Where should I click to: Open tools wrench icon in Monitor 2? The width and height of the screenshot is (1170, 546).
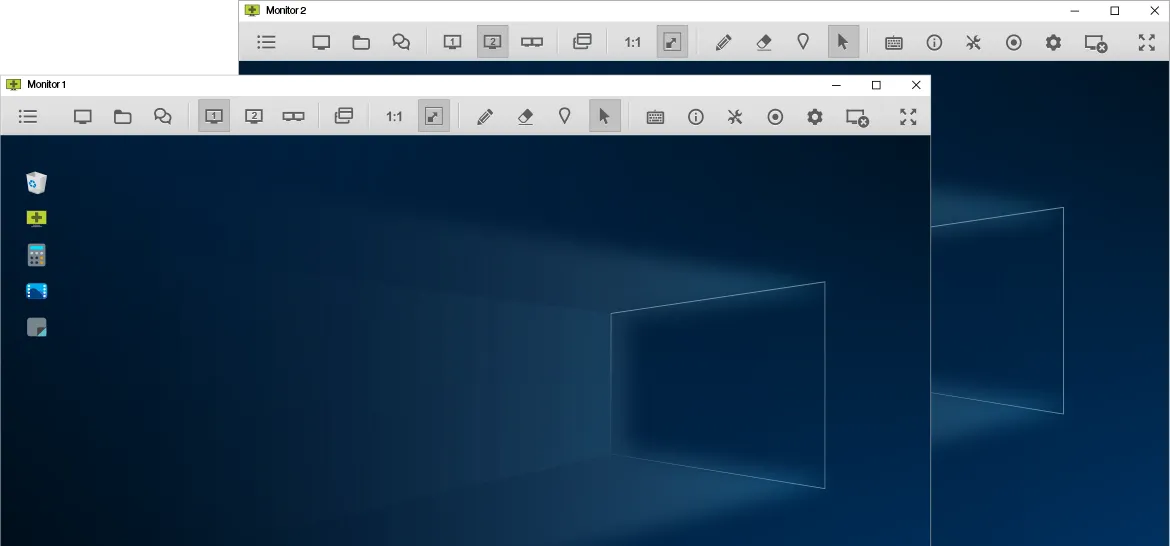974,42
